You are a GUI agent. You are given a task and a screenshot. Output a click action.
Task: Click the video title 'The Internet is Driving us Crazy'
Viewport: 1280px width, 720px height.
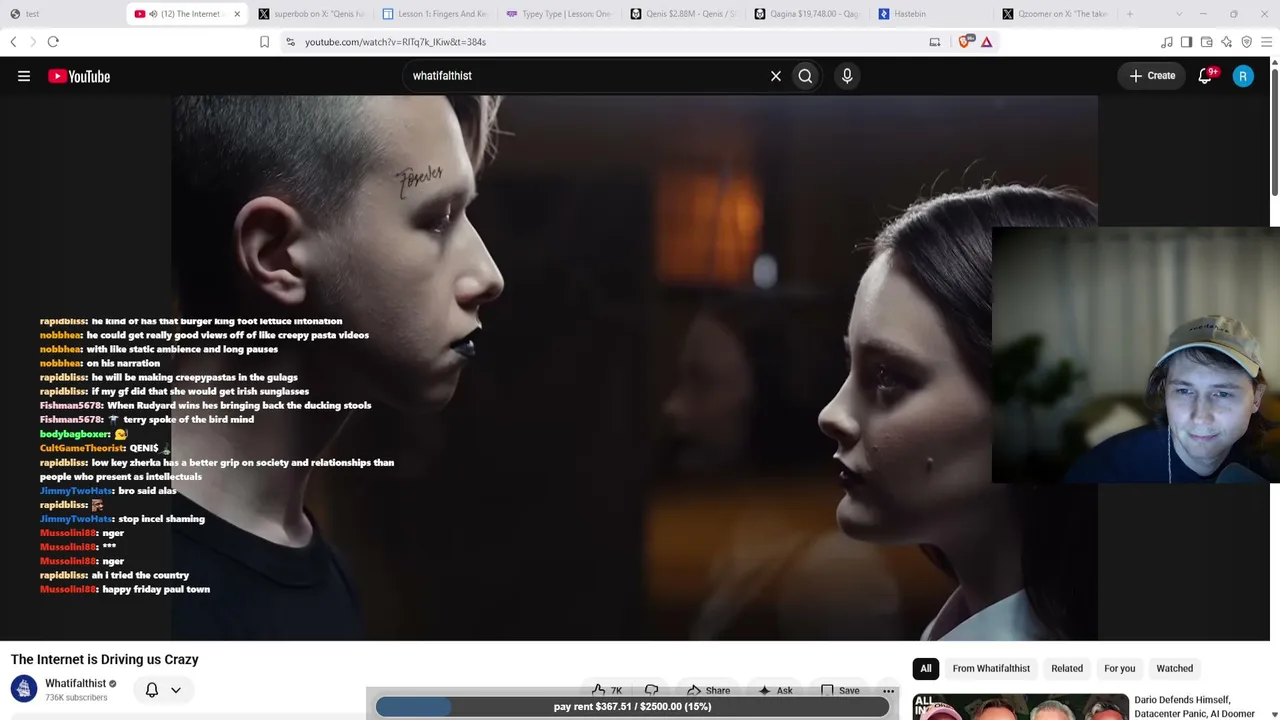click(105, 659)
